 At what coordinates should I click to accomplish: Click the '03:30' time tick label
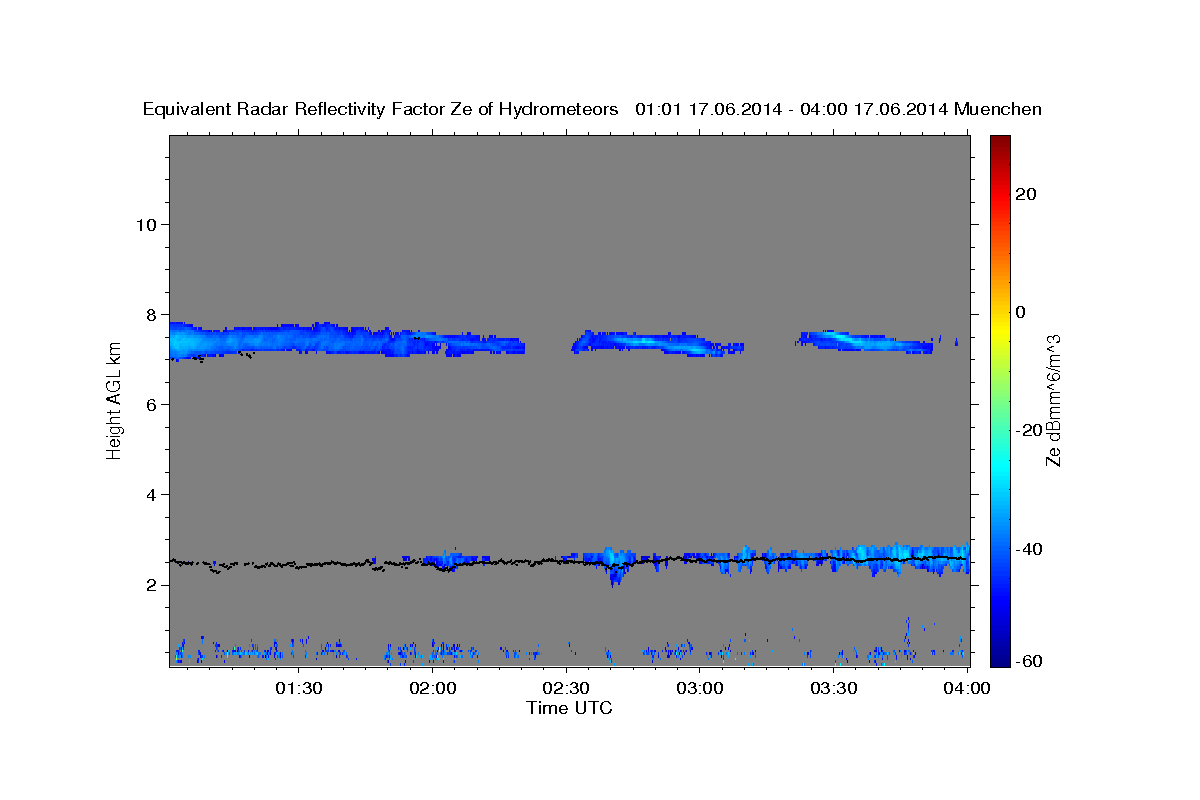point(833,688)
